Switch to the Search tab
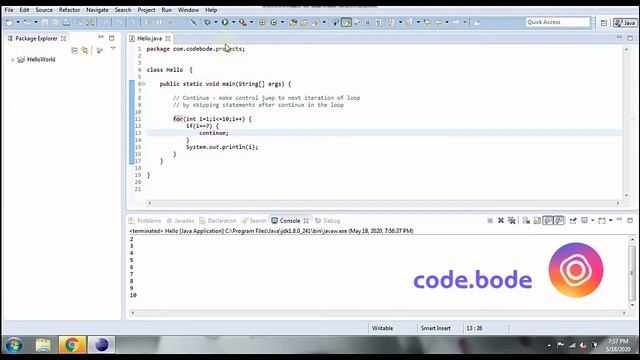The image size is (640, 360). pos(254,220)
